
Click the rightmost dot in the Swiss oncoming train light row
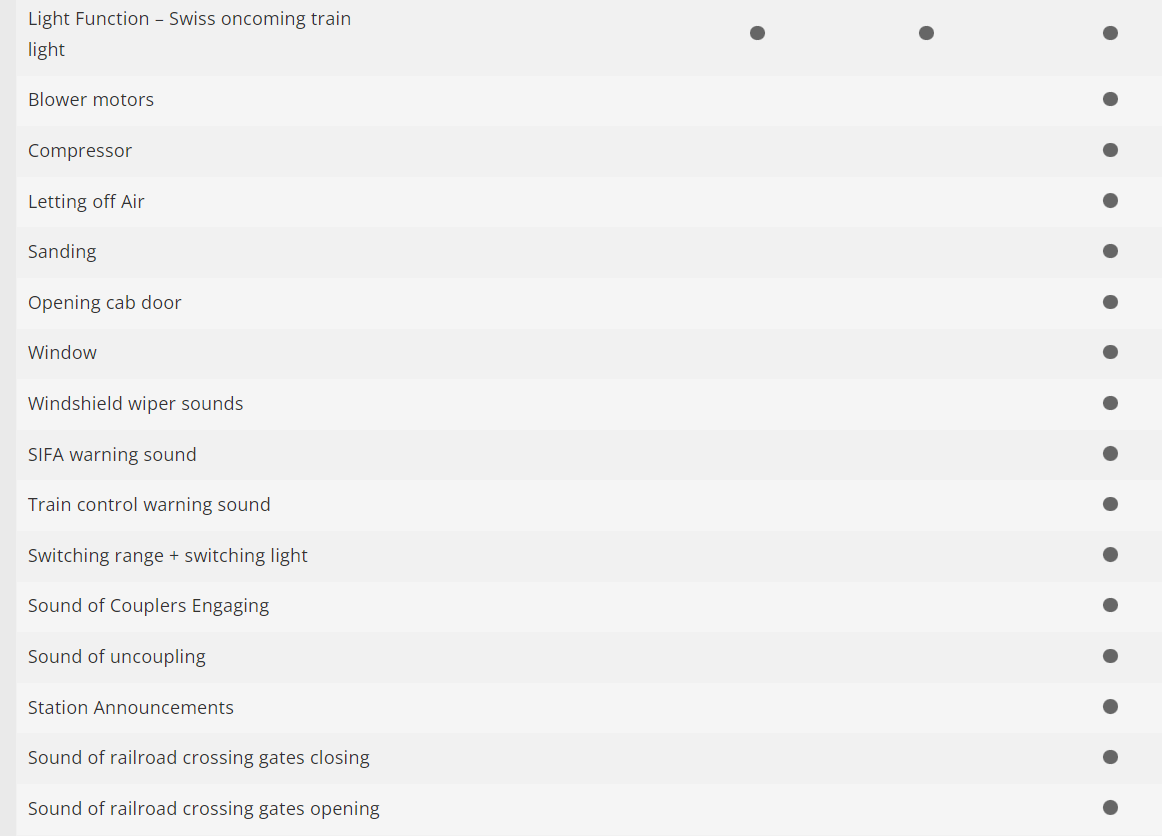[1110, 33]
